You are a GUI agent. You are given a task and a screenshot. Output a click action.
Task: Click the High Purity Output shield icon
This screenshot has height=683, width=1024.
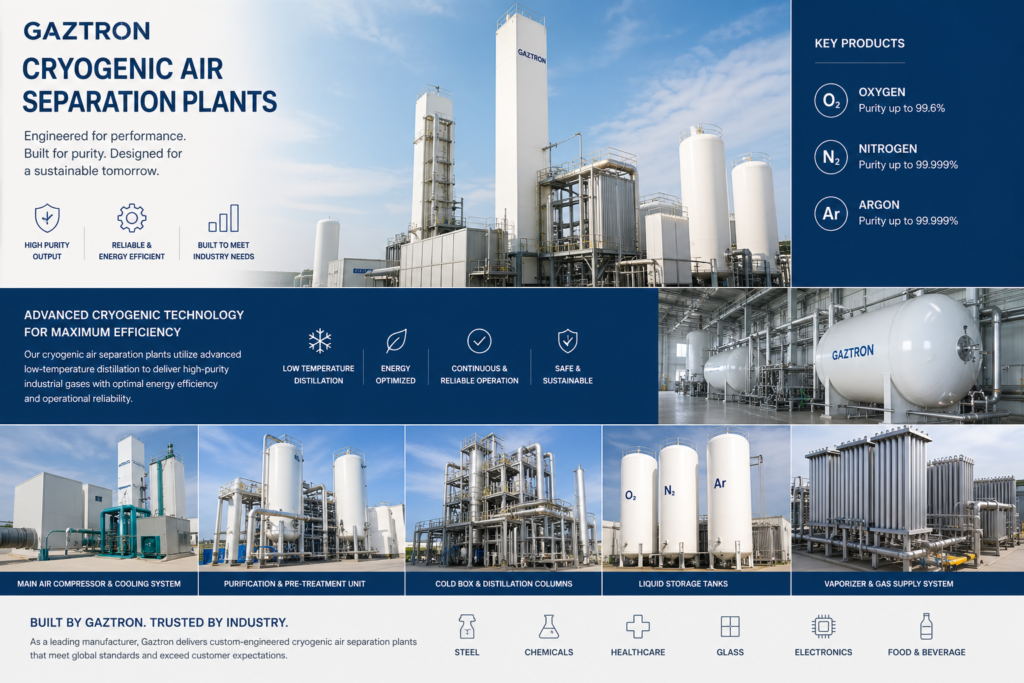coord(47,218)
